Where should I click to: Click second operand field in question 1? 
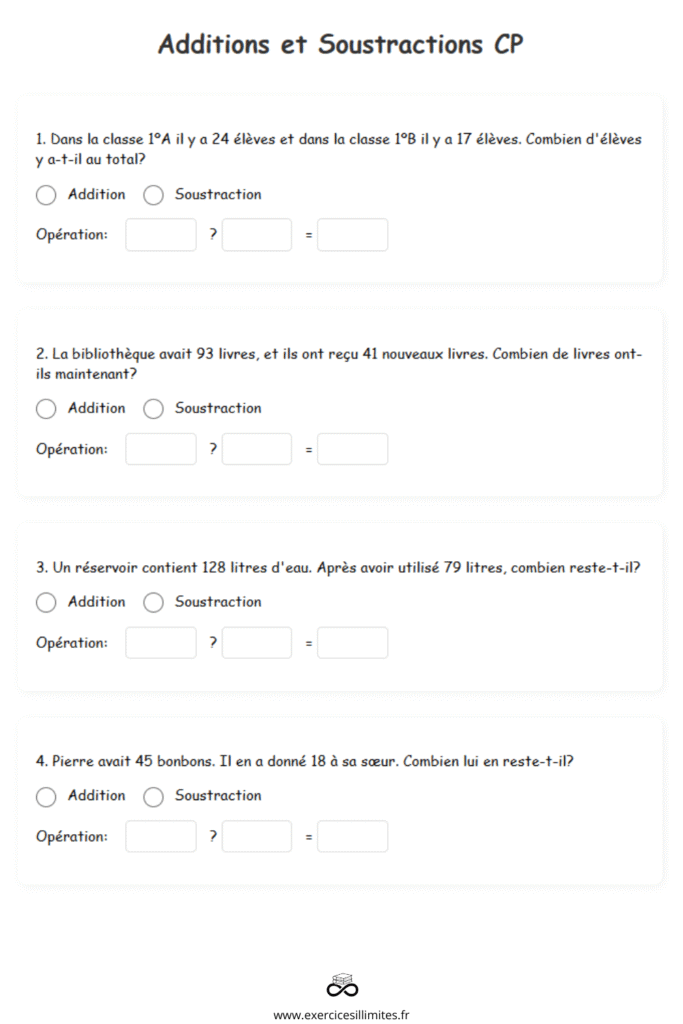pos(257,235)
